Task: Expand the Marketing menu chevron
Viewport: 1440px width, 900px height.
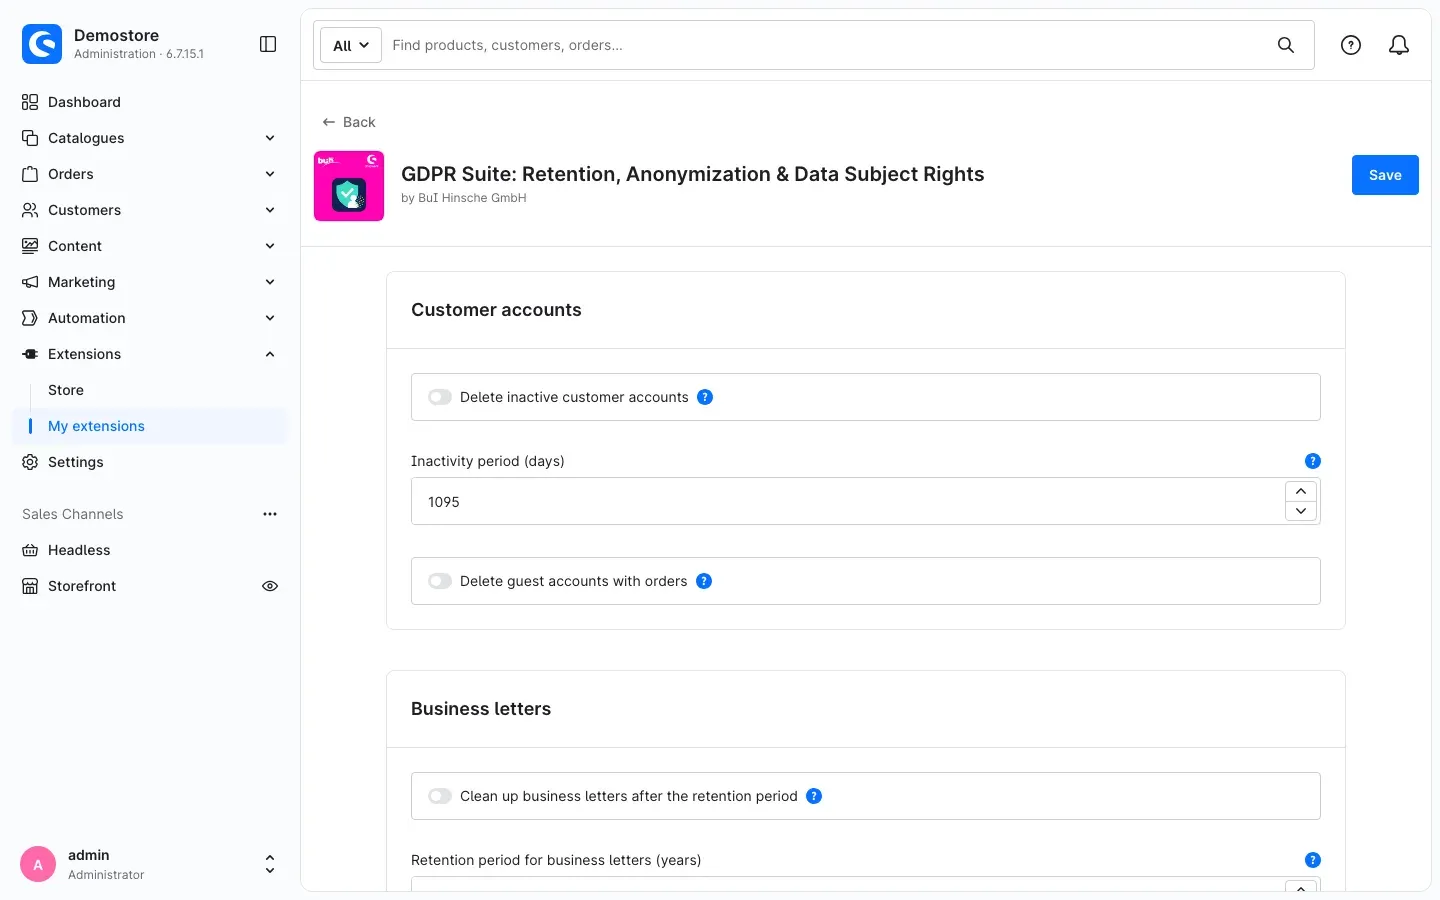Action: [270, 282]
